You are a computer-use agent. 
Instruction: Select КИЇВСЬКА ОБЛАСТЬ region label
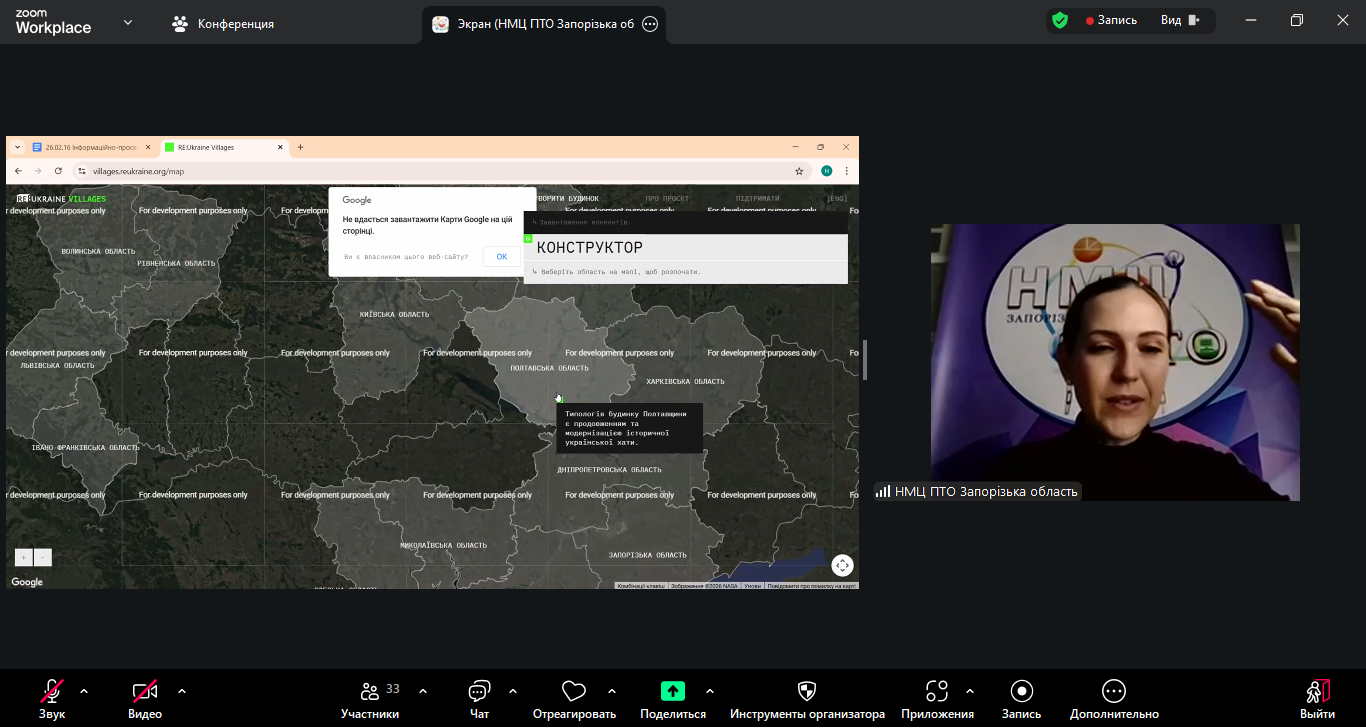pos(394,314)
